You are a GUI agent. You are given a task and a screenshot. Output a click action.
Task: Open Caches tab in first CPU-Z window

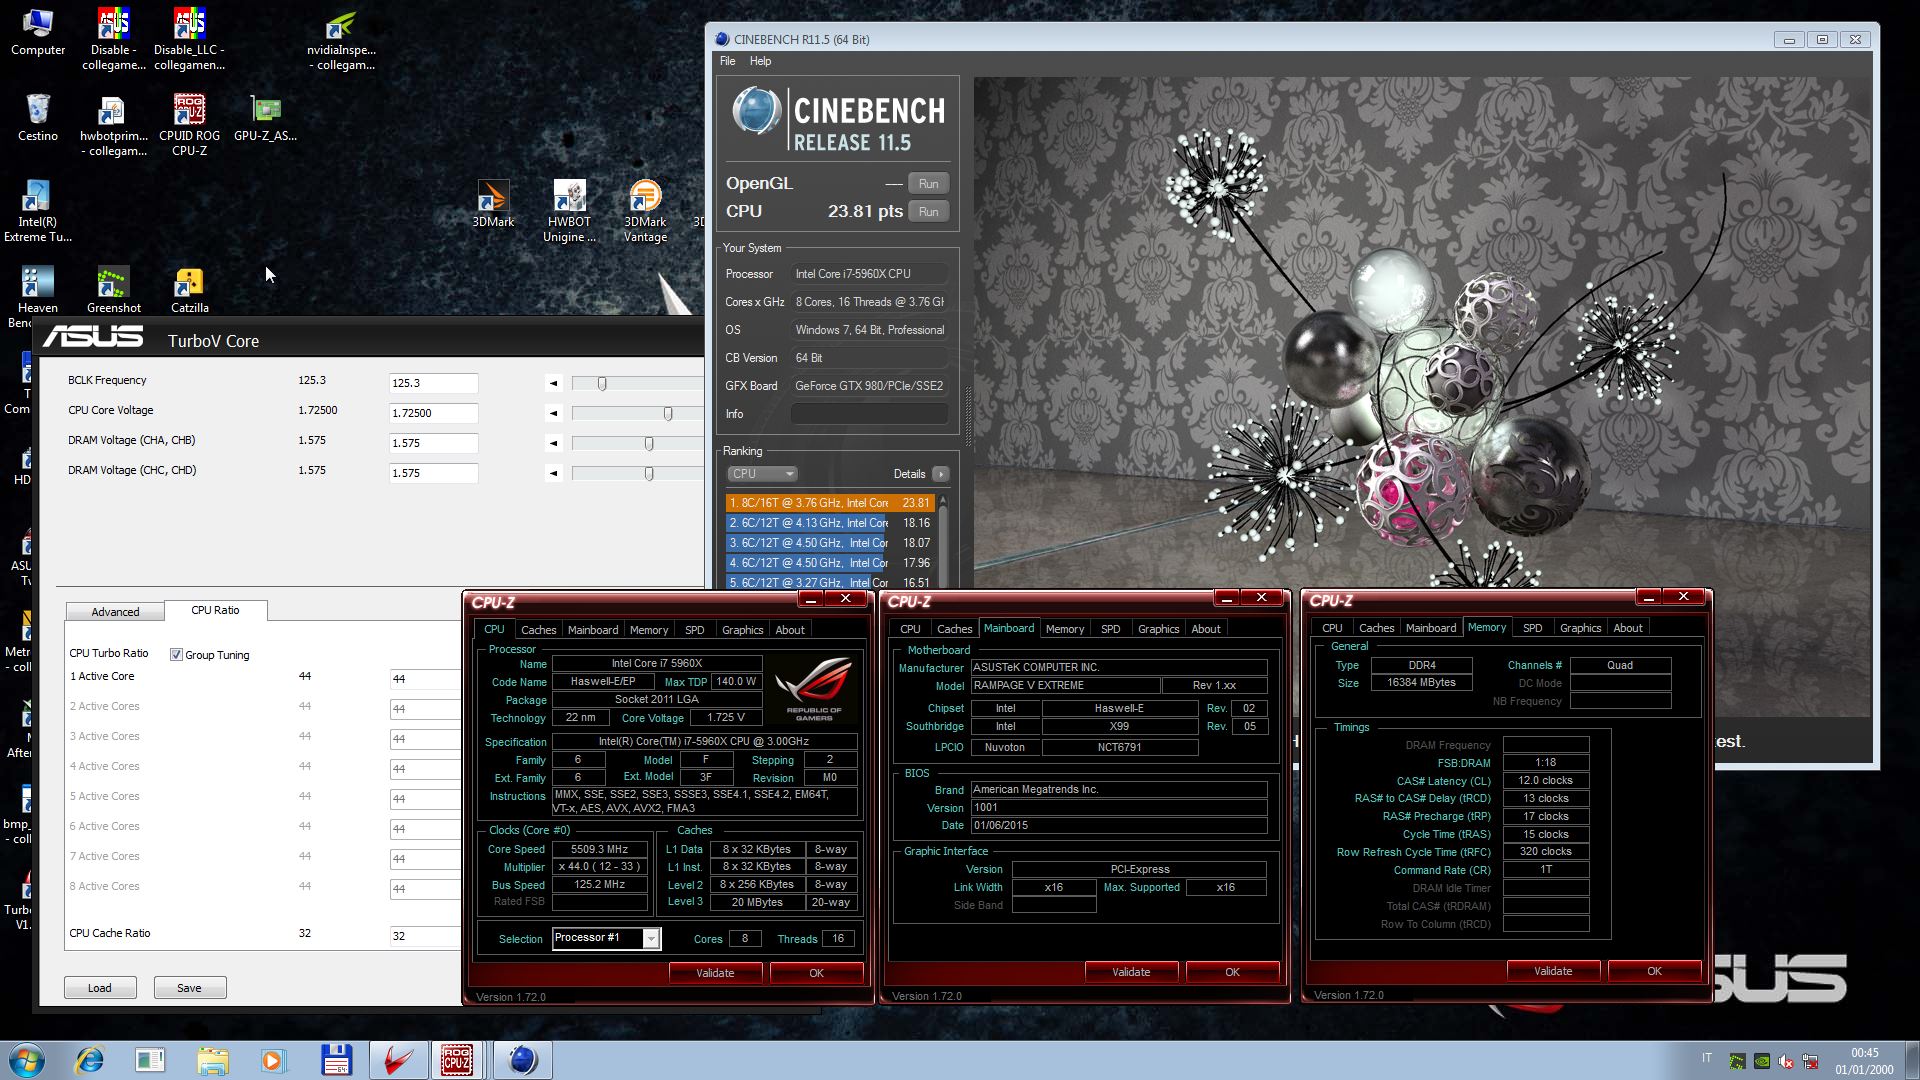pyautogui.click(x=538, y=630)
